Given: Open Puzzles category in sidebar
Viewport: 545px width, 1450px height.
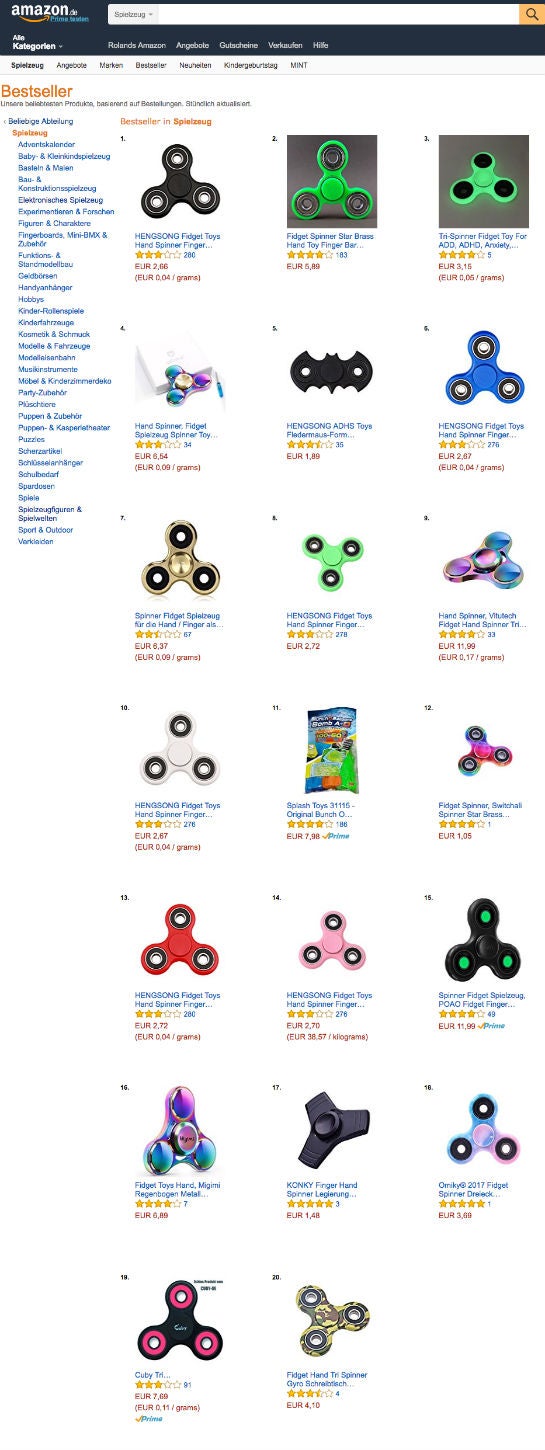Looking at the screenshot, I should 31,439.
